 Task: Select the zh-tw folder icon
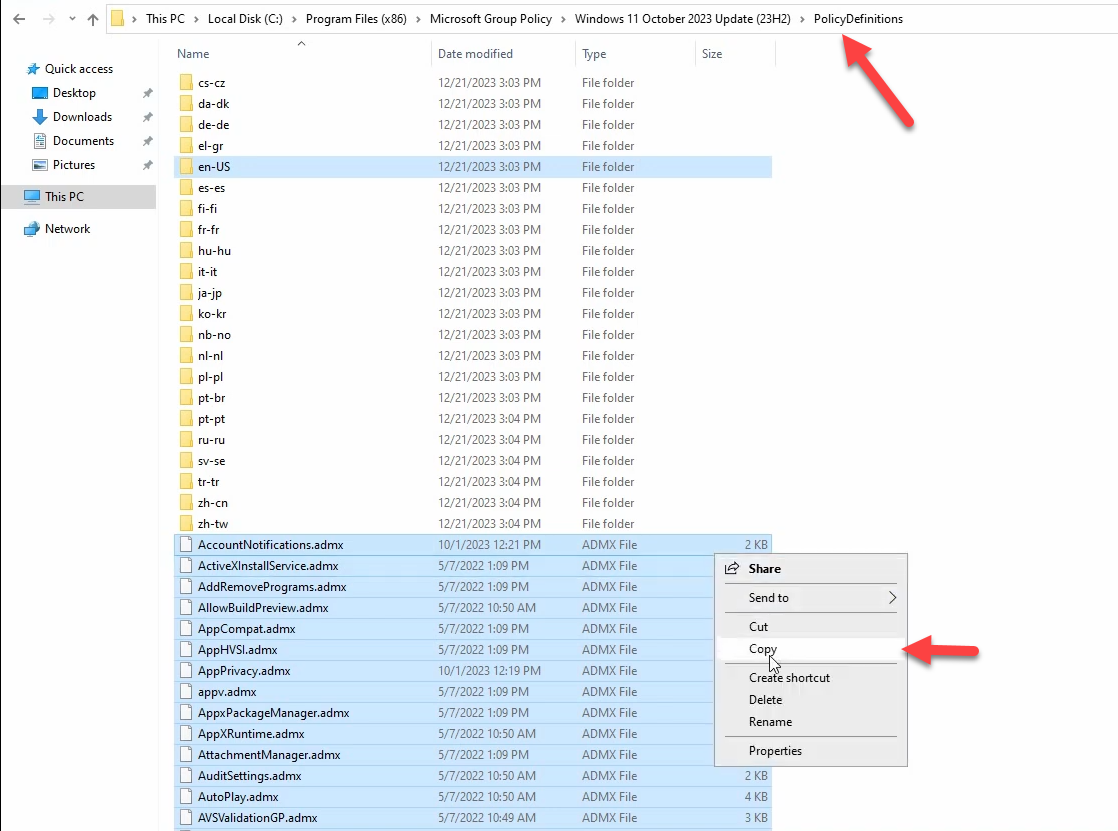coord(186,524)
